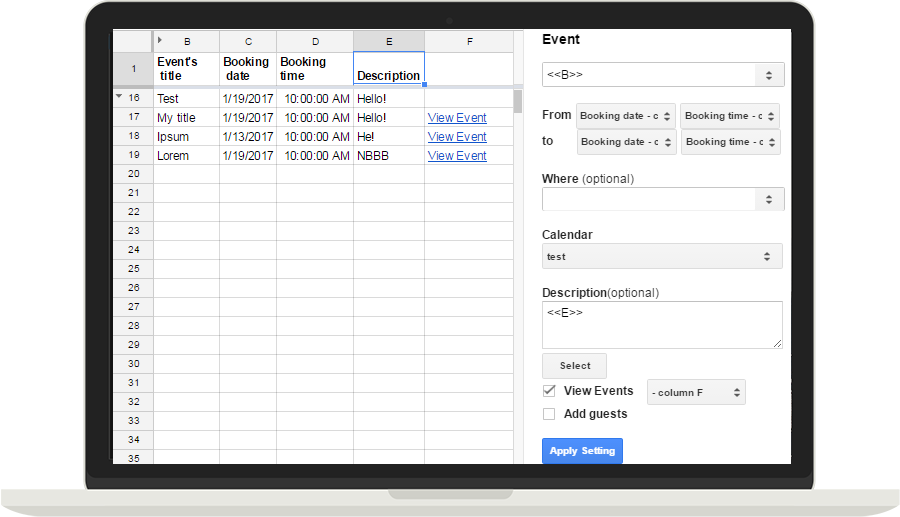Click inside the Description text area

660,325
